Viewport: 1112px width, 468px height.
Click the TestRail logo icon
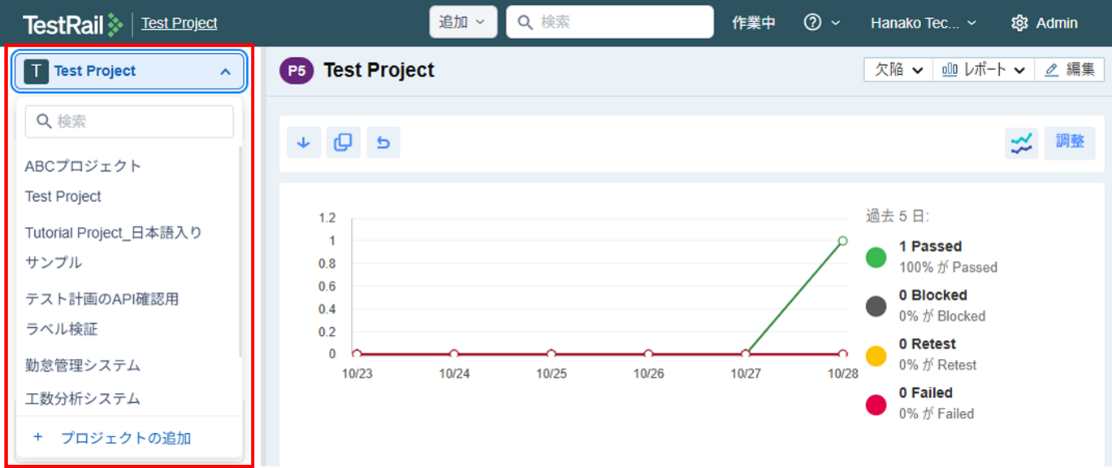click(115, 23)
